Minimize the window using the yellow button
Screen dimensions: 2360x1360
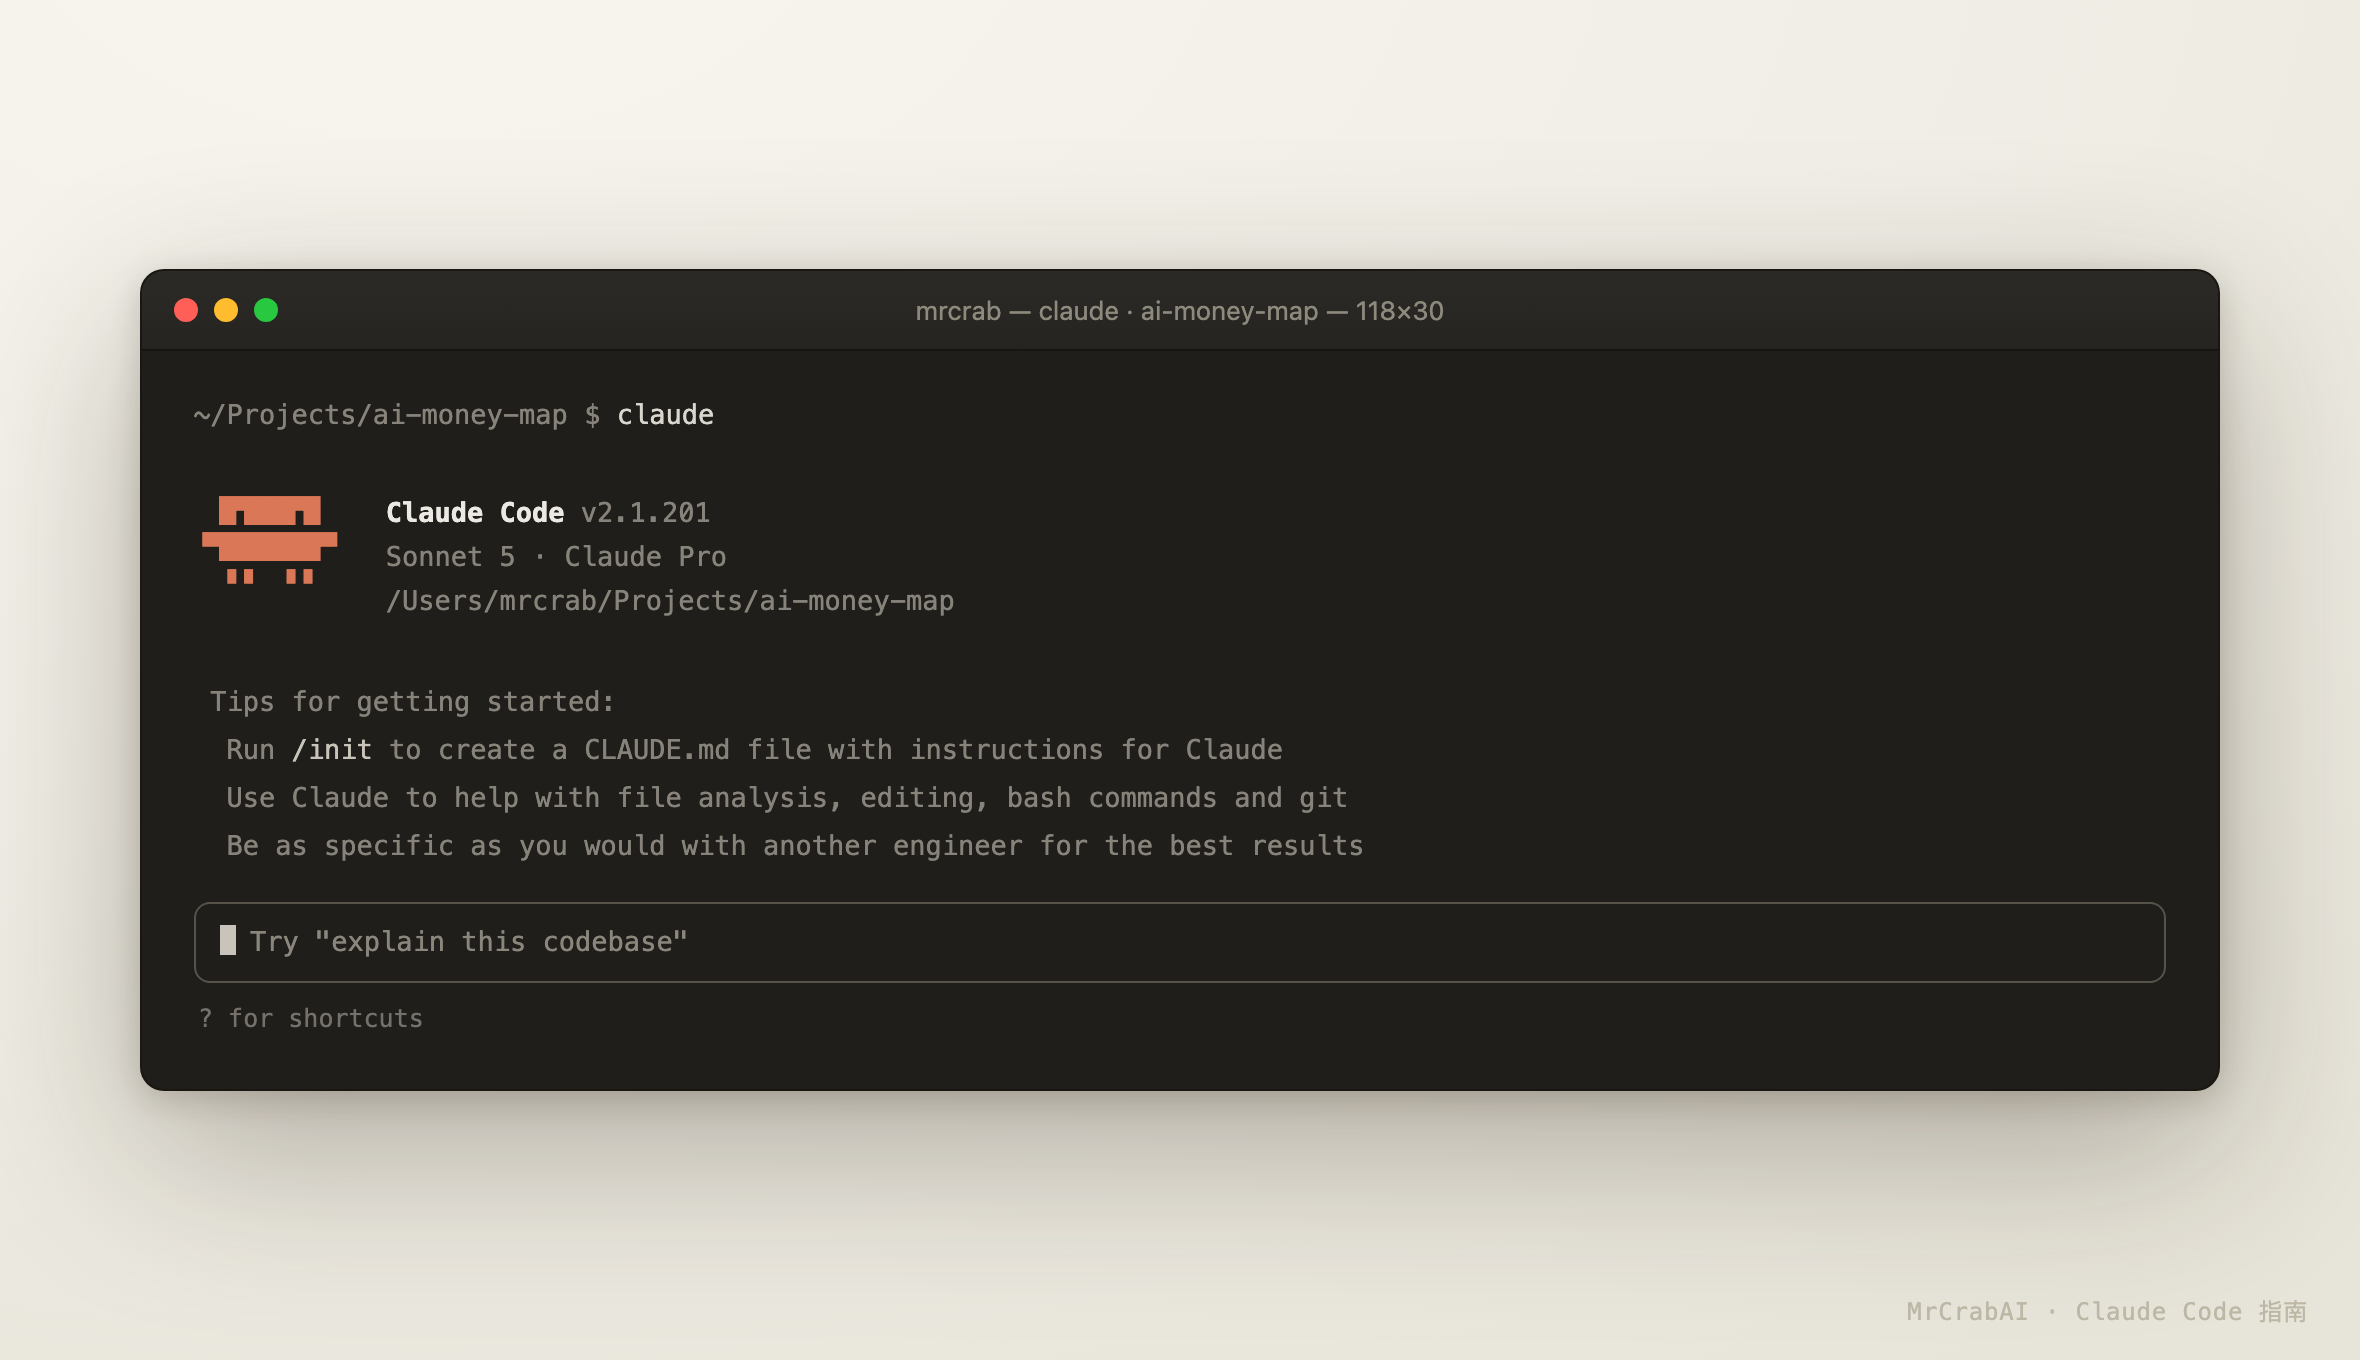(226, 310)
